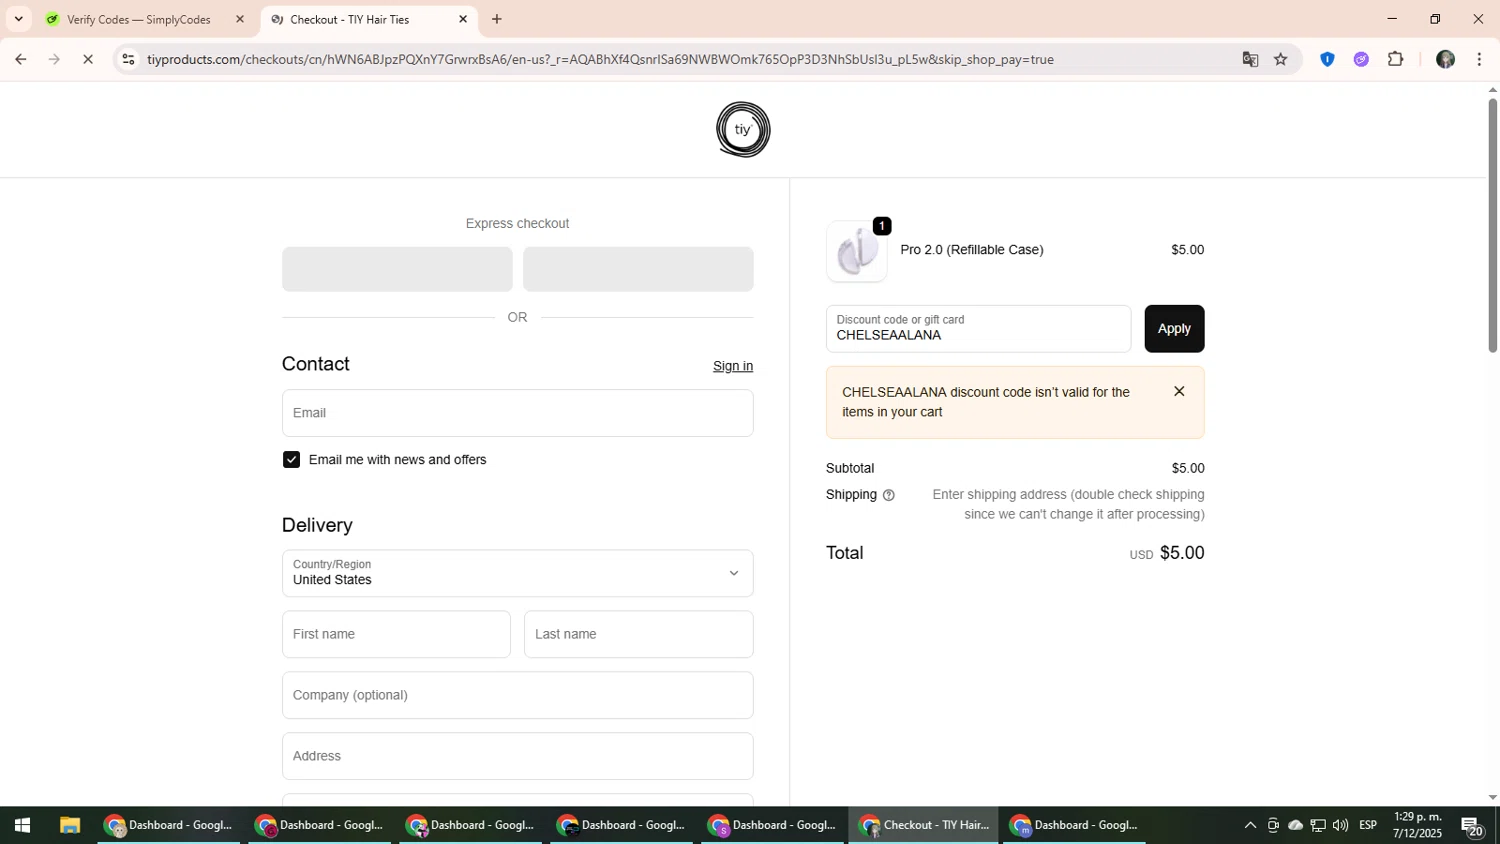Toggle Email me with news and offers checkbox
The height and width of the screenshot is (844, 1500).
point(291,460)
